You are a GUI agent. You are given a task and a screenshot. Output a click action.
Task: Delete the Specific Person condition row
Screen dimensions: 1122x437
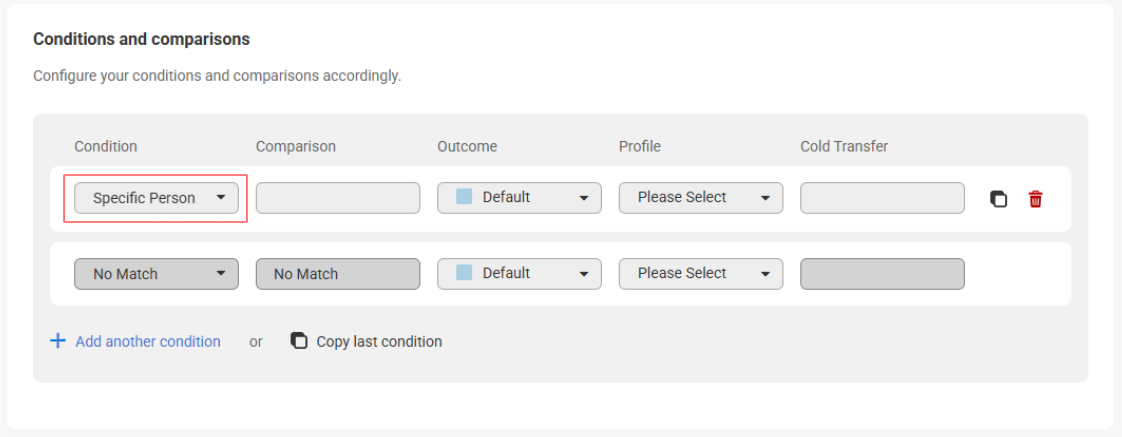tap(1035, 199)
